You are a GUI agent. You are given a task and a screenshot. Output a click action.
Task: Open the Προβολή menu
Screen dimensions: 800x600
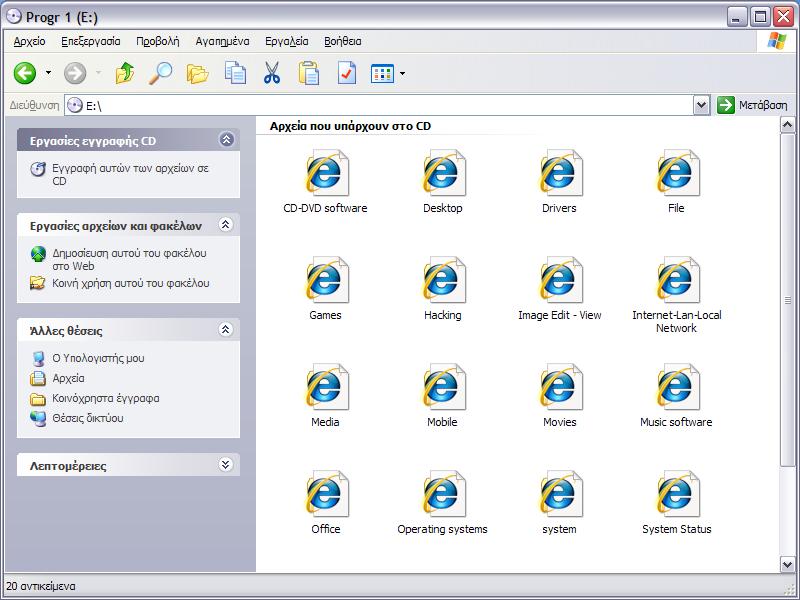(x=158, y=41)
